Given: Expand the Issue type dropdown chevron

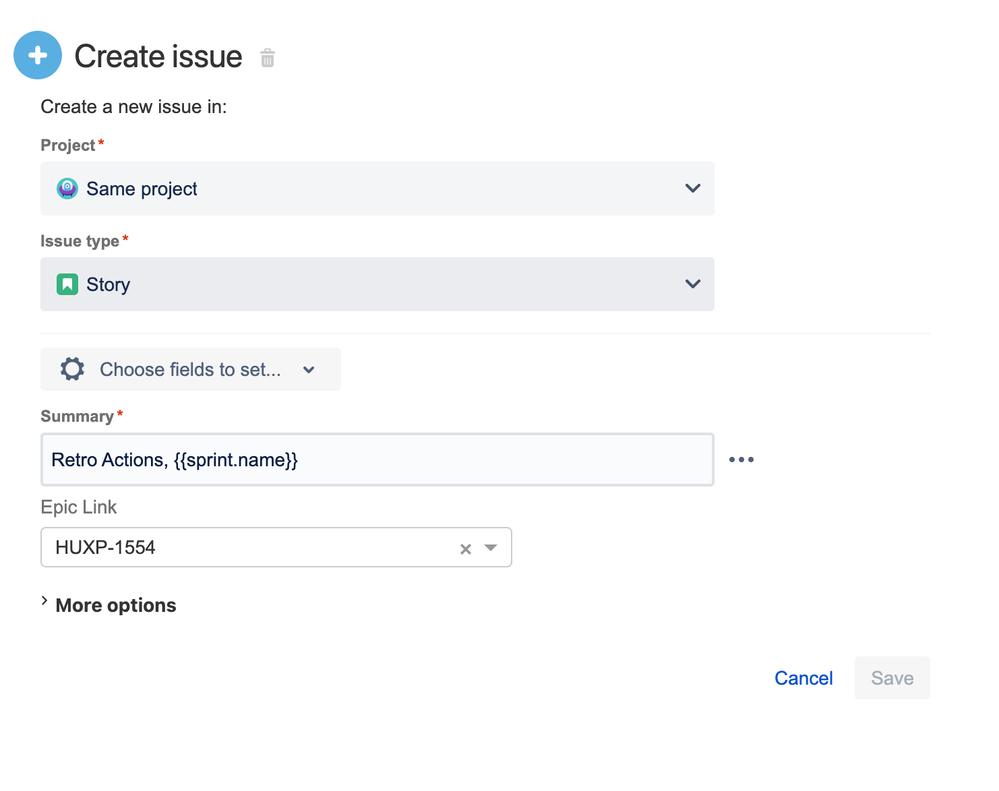Looking at the screenshot, I should pyautogui.click(x=692, y=285).
